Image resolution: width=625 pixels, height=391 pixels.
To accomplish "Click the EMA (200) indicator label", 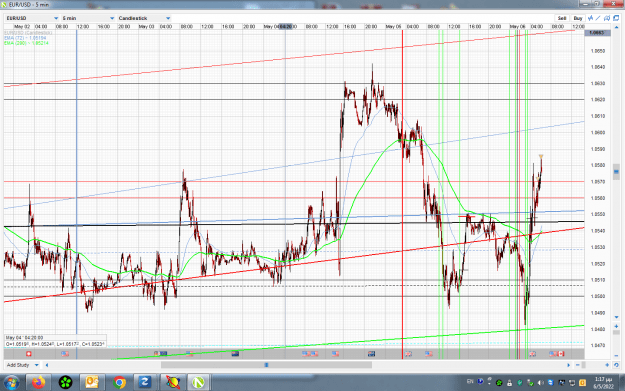I will [x=27, y=43].
